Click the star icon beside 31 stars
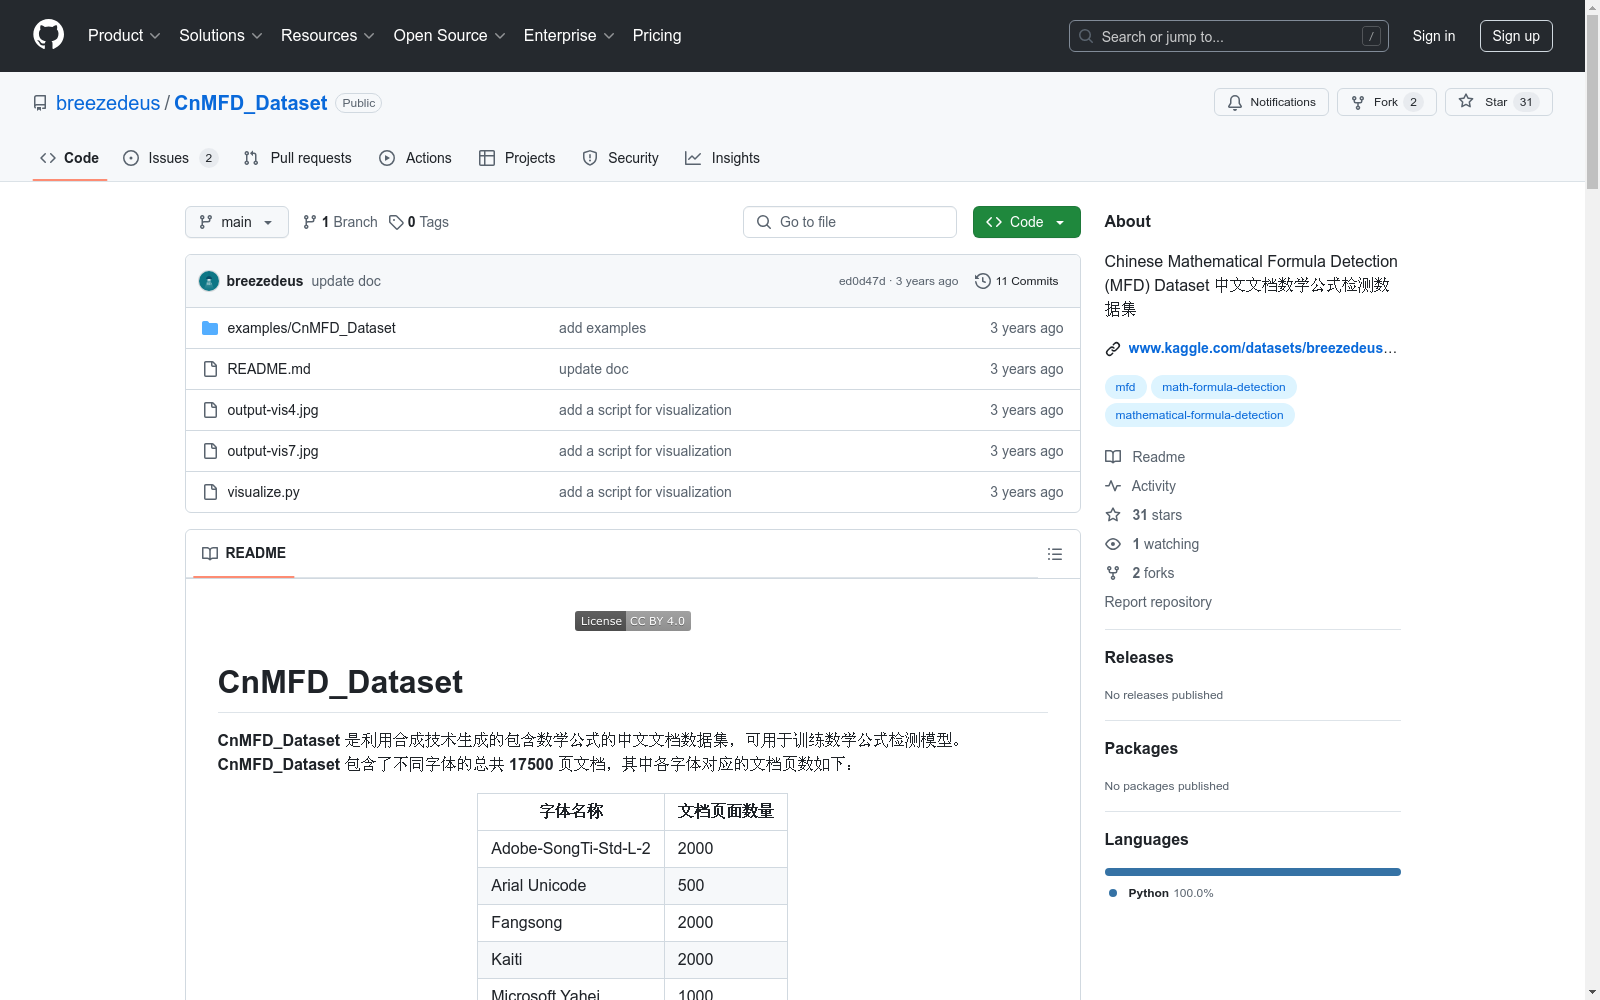The width and height of the screenshot is (1600, 1000). point(1113,515)
